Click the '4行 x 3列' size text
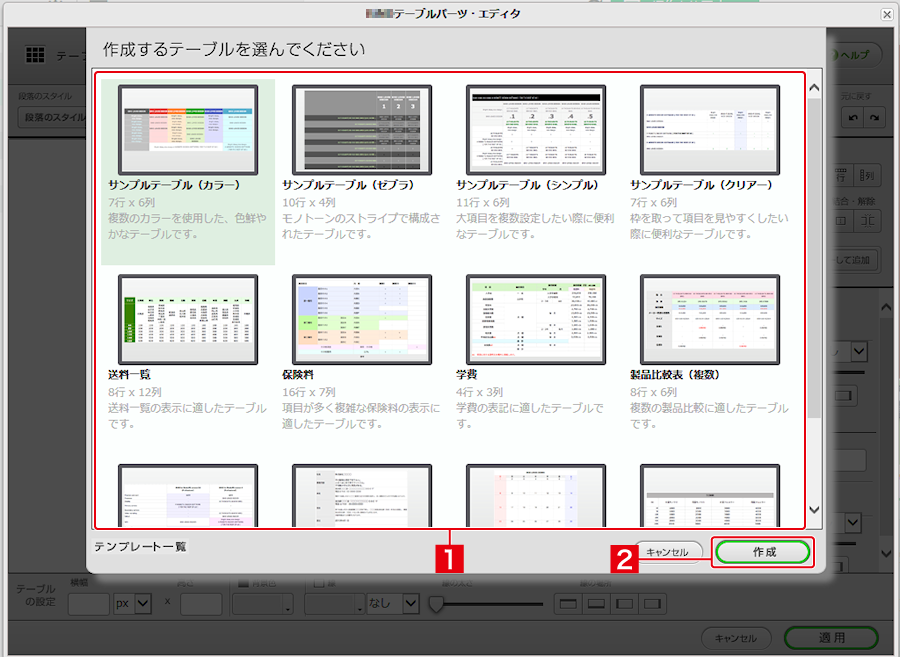The image size is (900, 657). [479, 392]
